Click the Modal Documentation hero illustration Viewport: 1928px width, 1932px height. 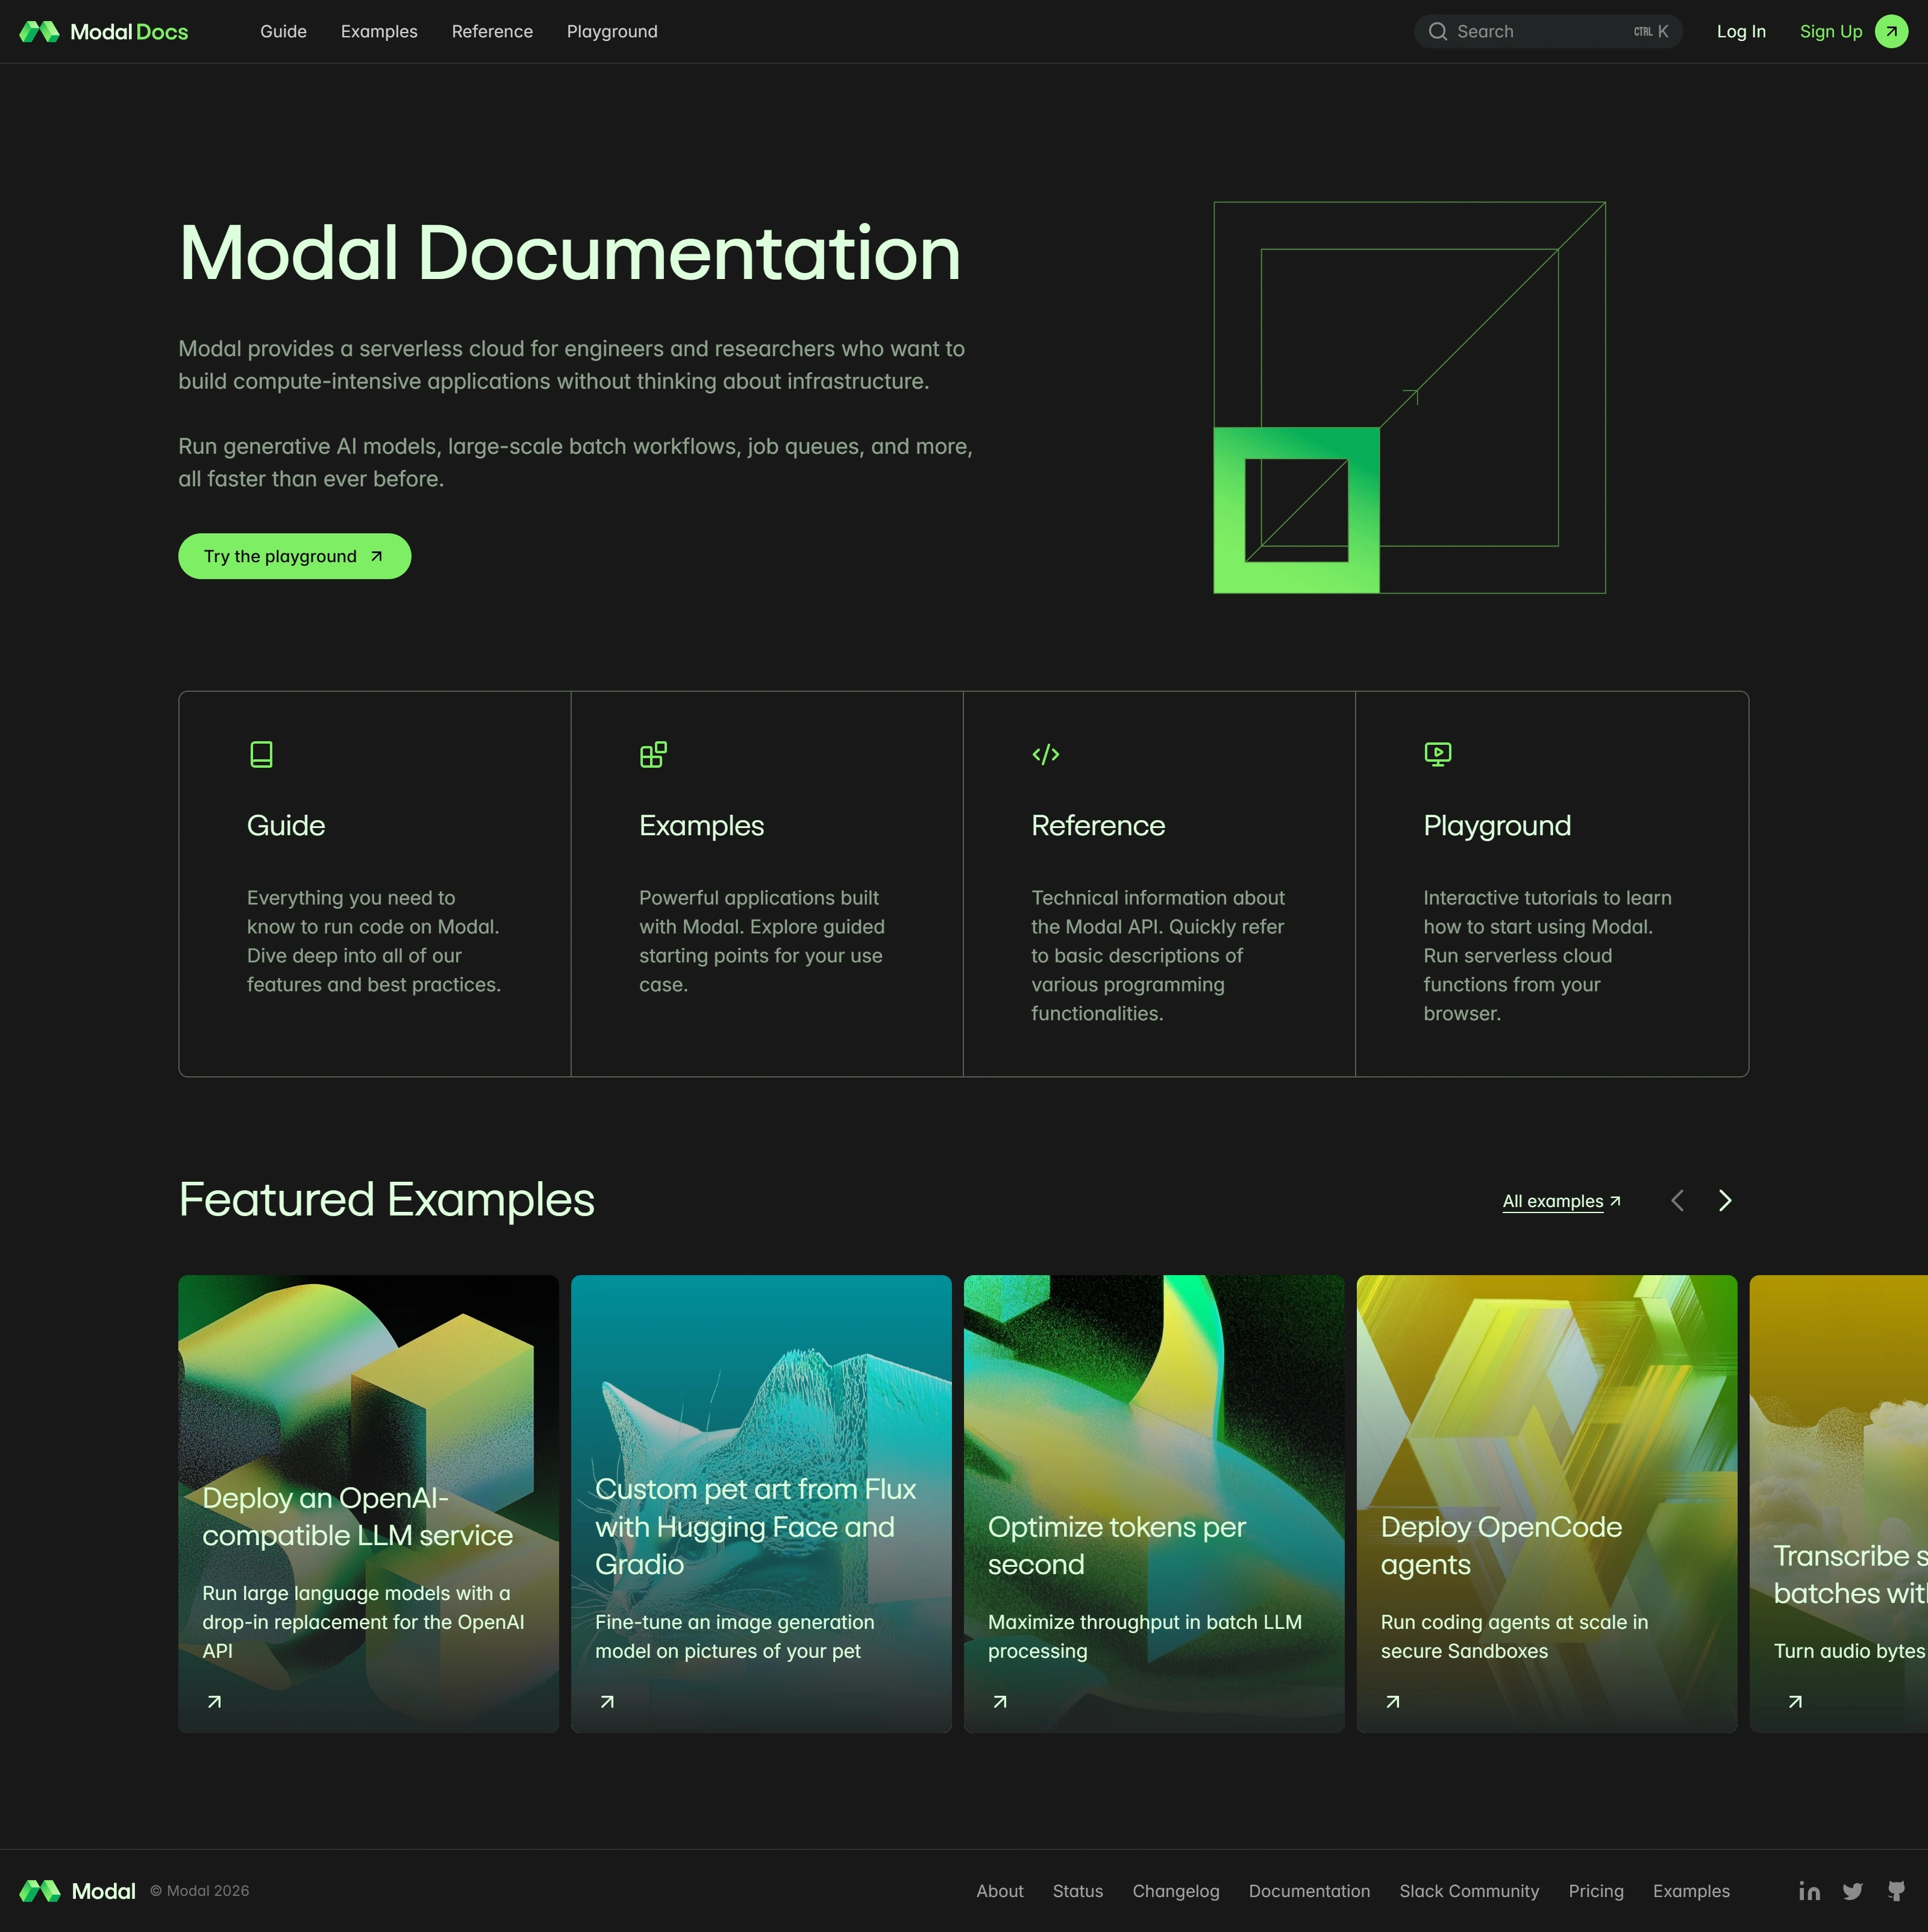pos(1410,398)
